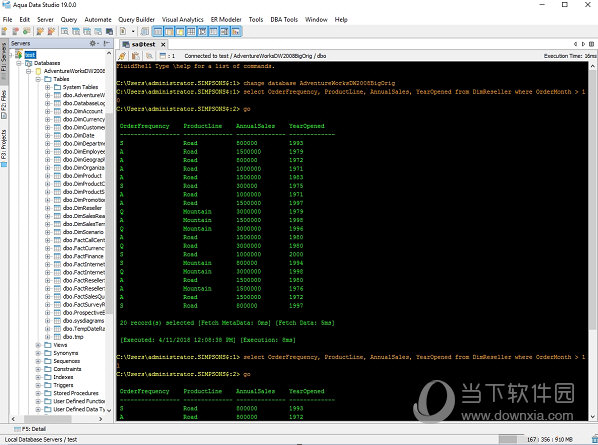The image size is (598, 445).
Task: Open the F5: Detail bottom tab
Action: click(x=30, y=429)
